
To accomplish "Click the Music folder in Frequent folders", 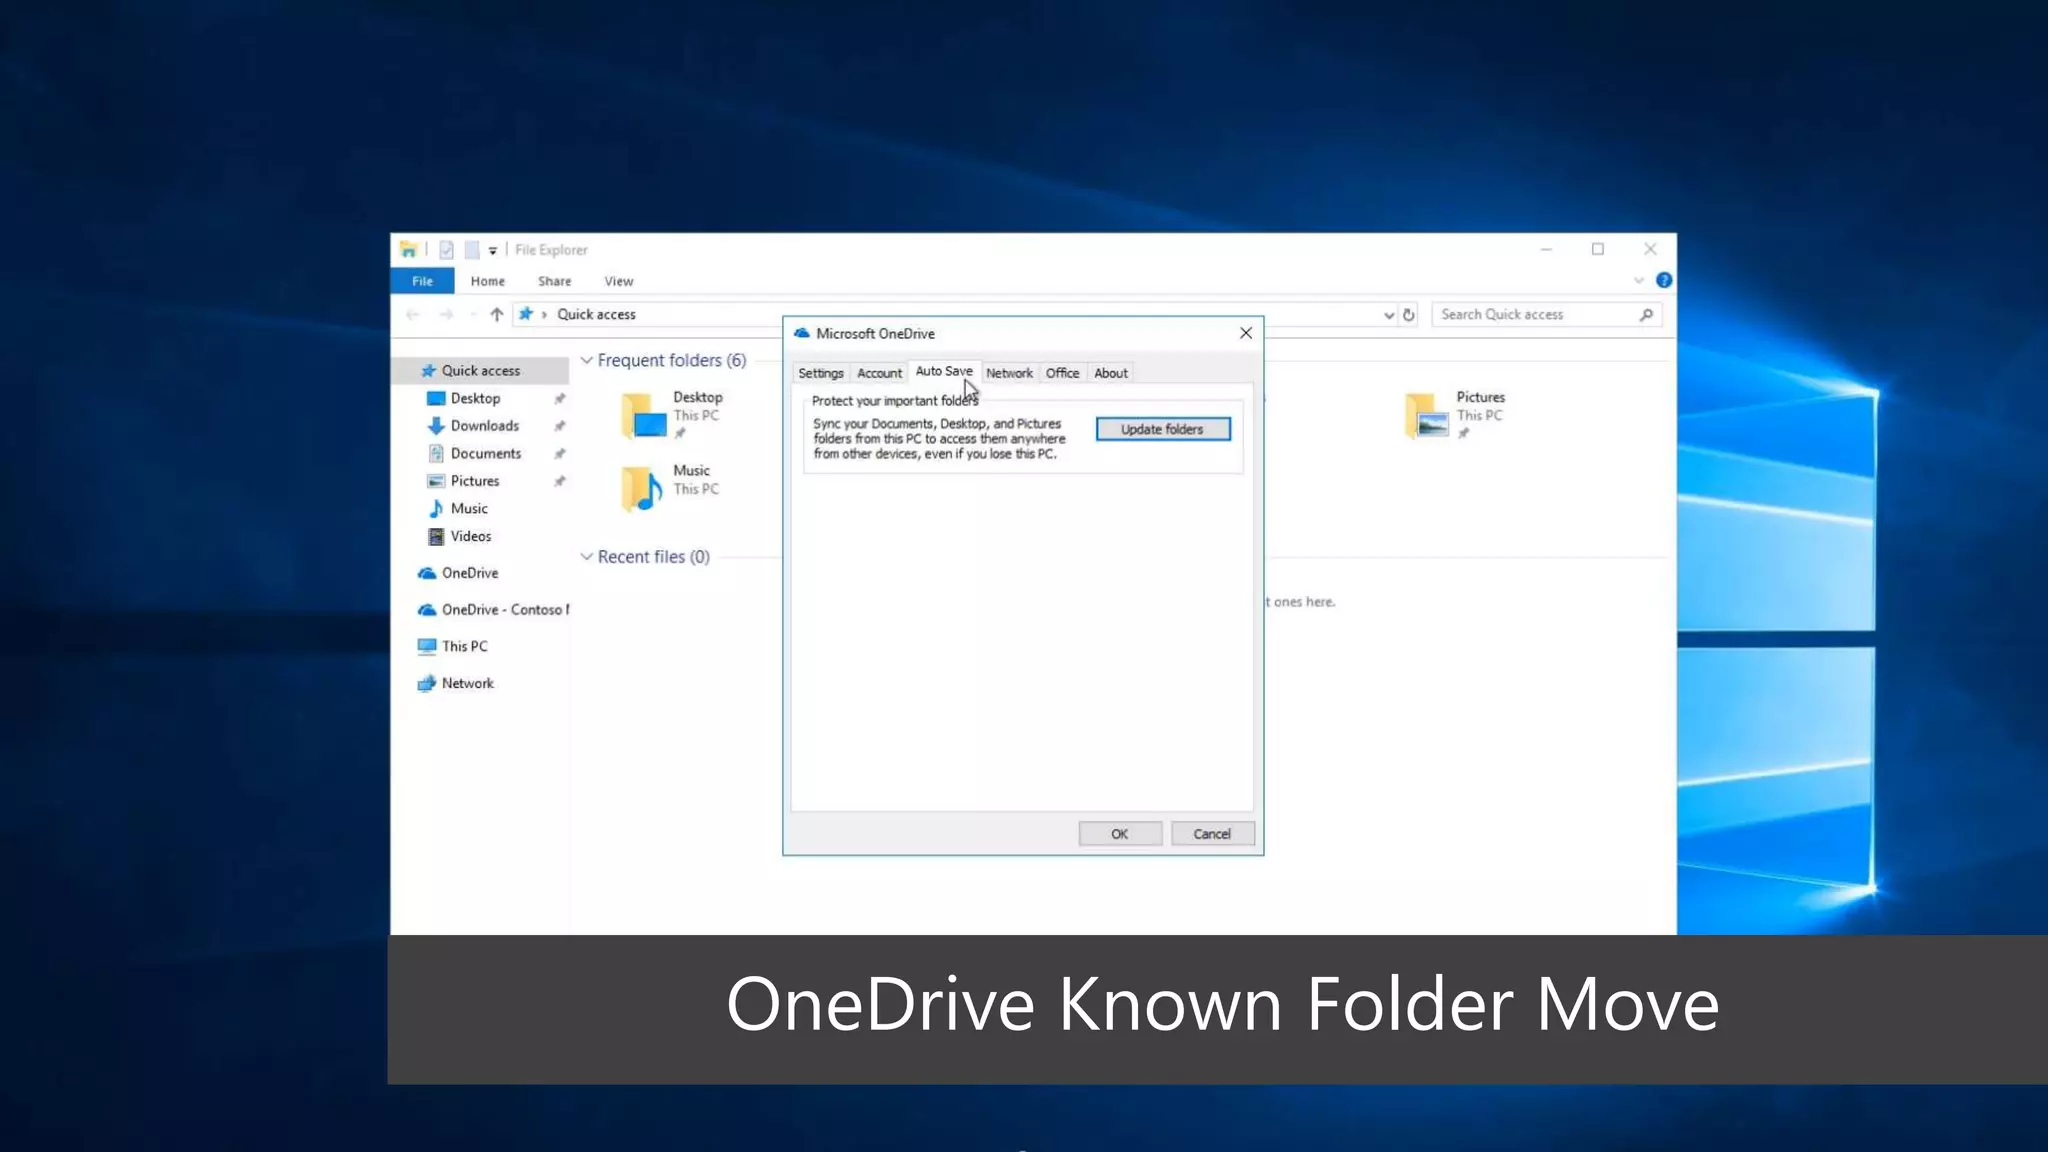I will coord(670,487).
